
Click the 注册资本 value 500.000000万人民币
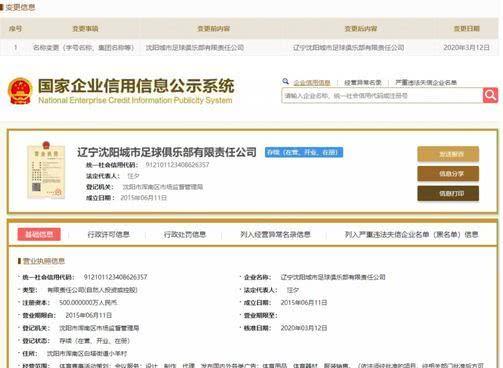(88, 303)
